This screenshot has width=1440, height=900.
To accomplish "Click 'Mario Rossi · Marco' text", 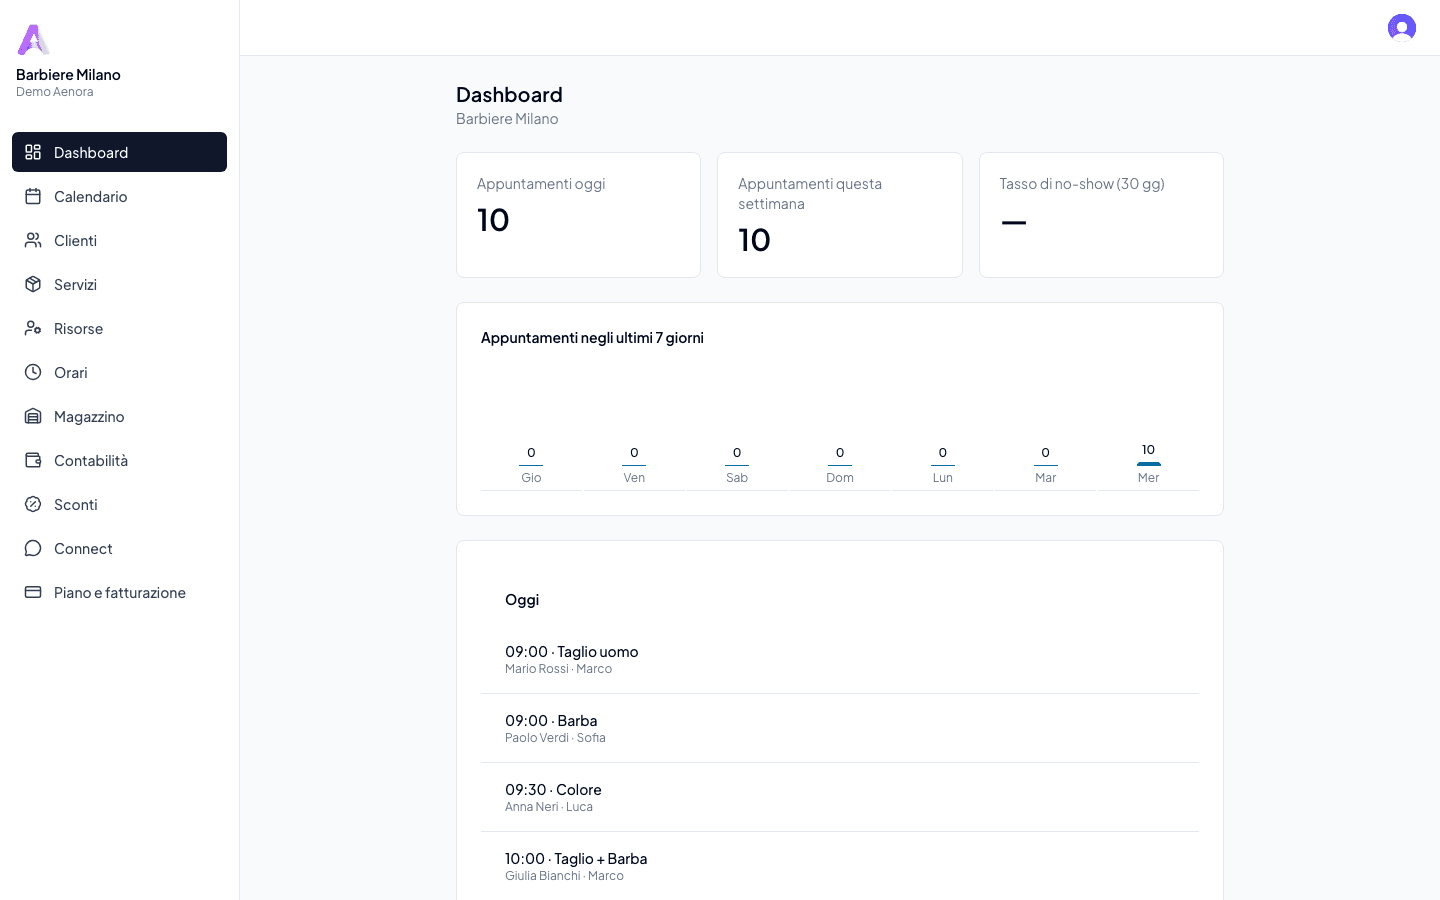I will click(x=558, y=669).
